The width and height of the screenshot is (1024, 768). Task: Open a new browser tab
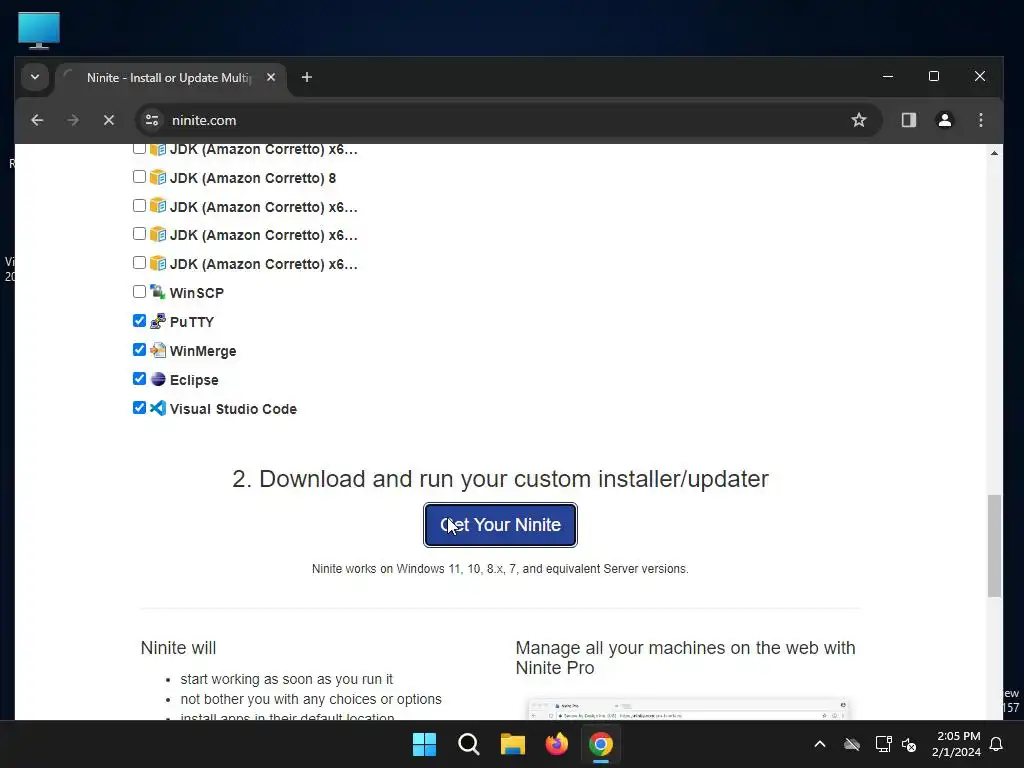coord(306,77)
